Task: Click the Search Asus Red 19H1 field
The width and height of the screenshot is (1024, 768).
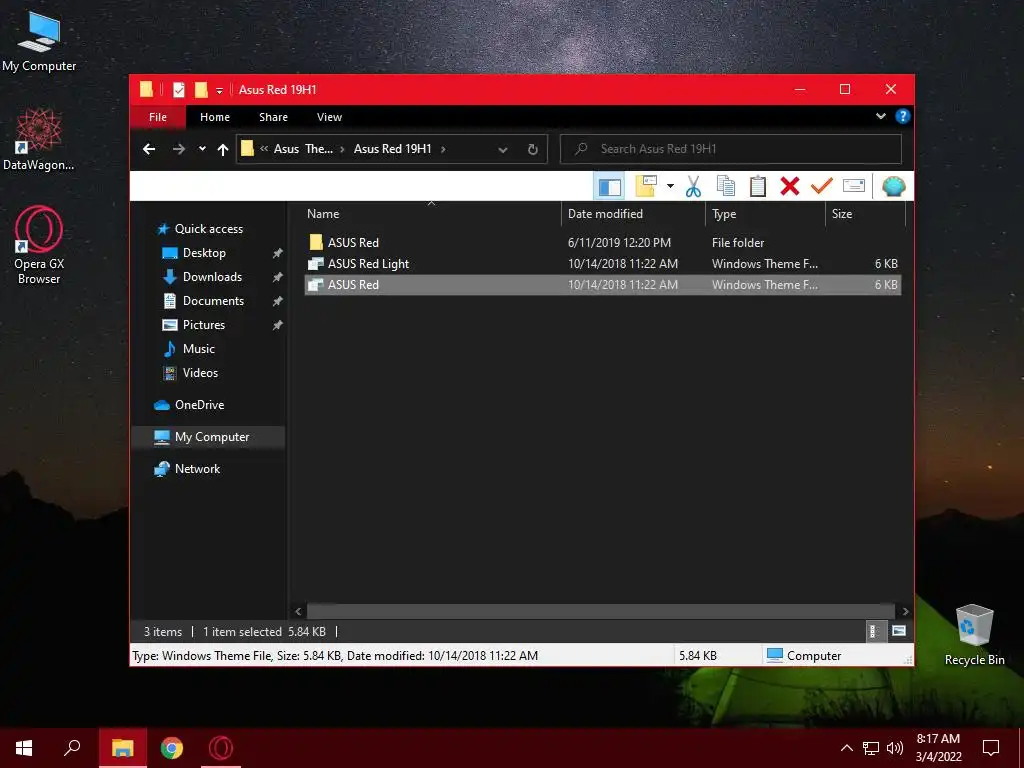Action: tap(731, 149)
